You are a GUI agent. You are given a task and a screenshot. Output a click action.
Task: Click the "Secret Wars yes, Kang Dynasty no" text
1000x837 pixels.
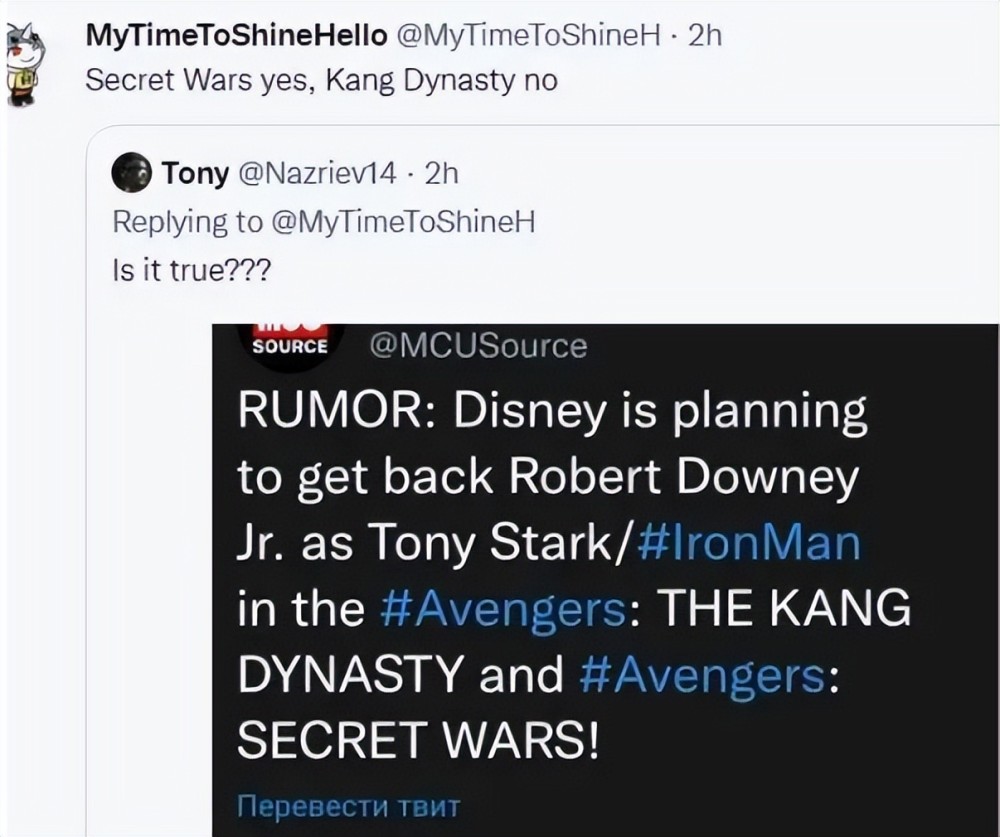[321, 81]
